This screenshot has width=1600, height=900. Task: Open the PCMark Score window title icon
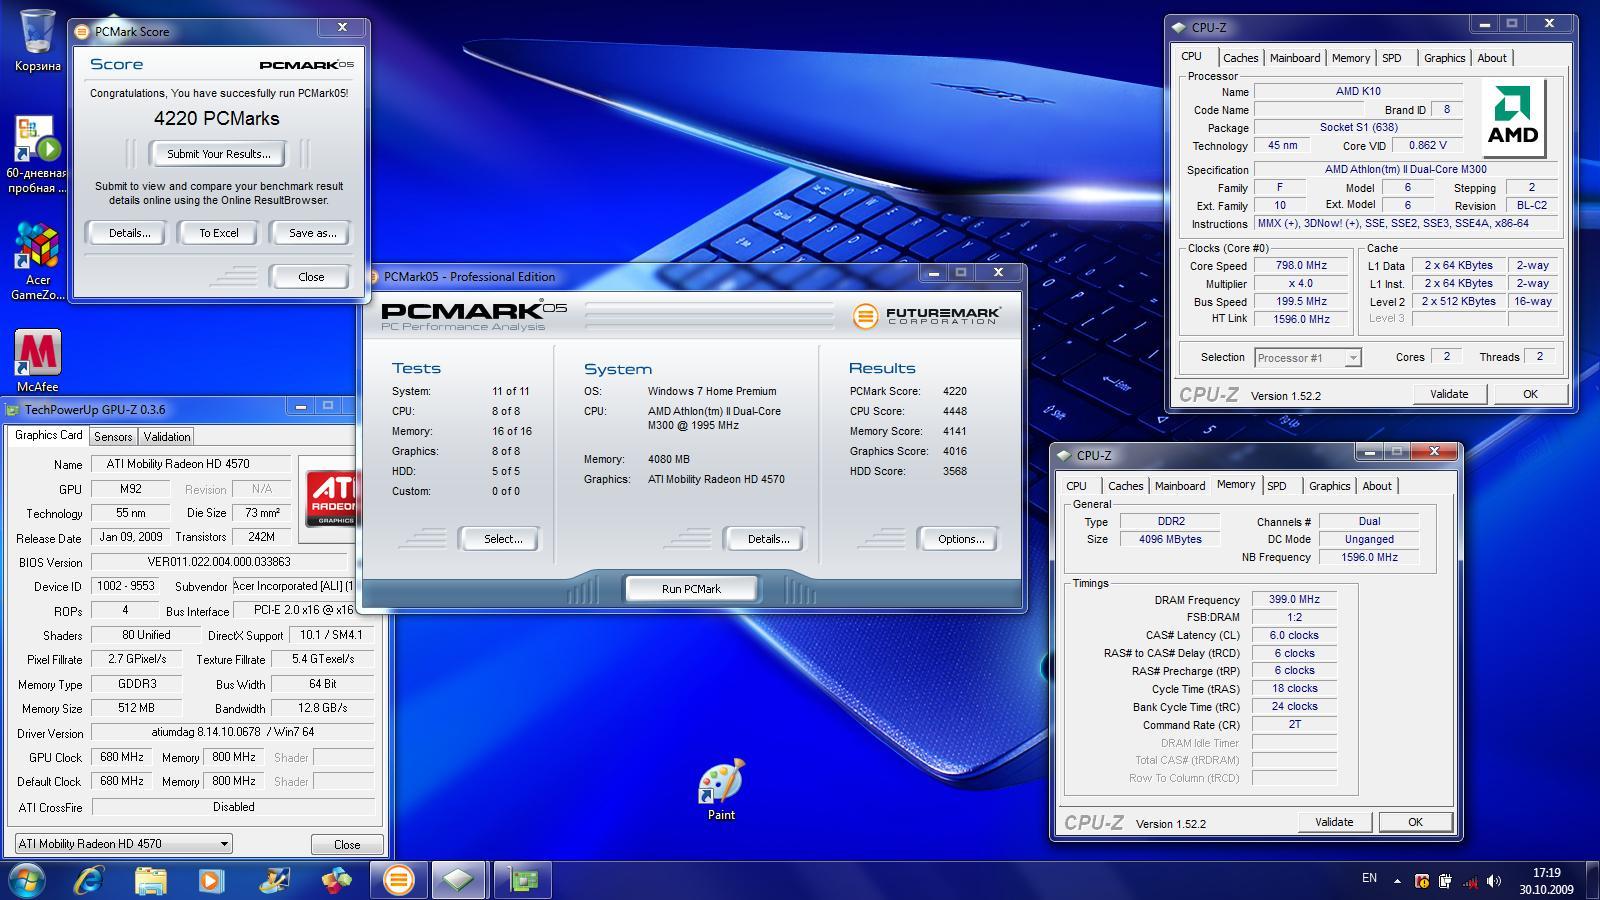point(82,31)
